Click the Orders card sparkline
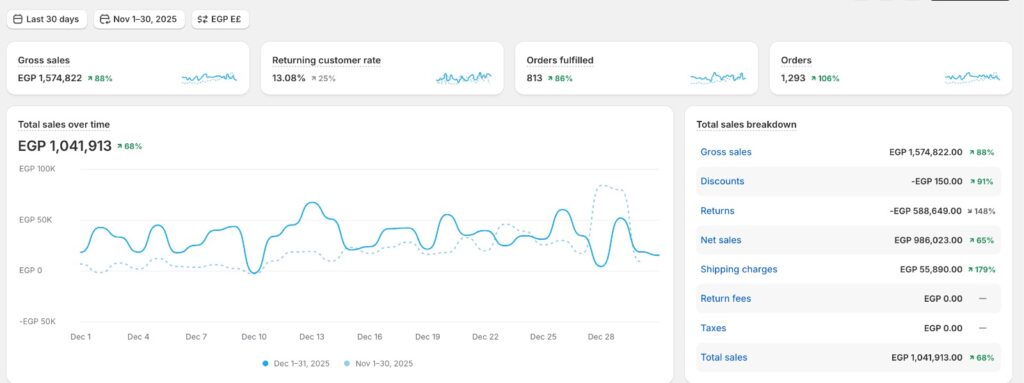The width and height of the screenshot is (1024, 383). [x=972, y=78]
